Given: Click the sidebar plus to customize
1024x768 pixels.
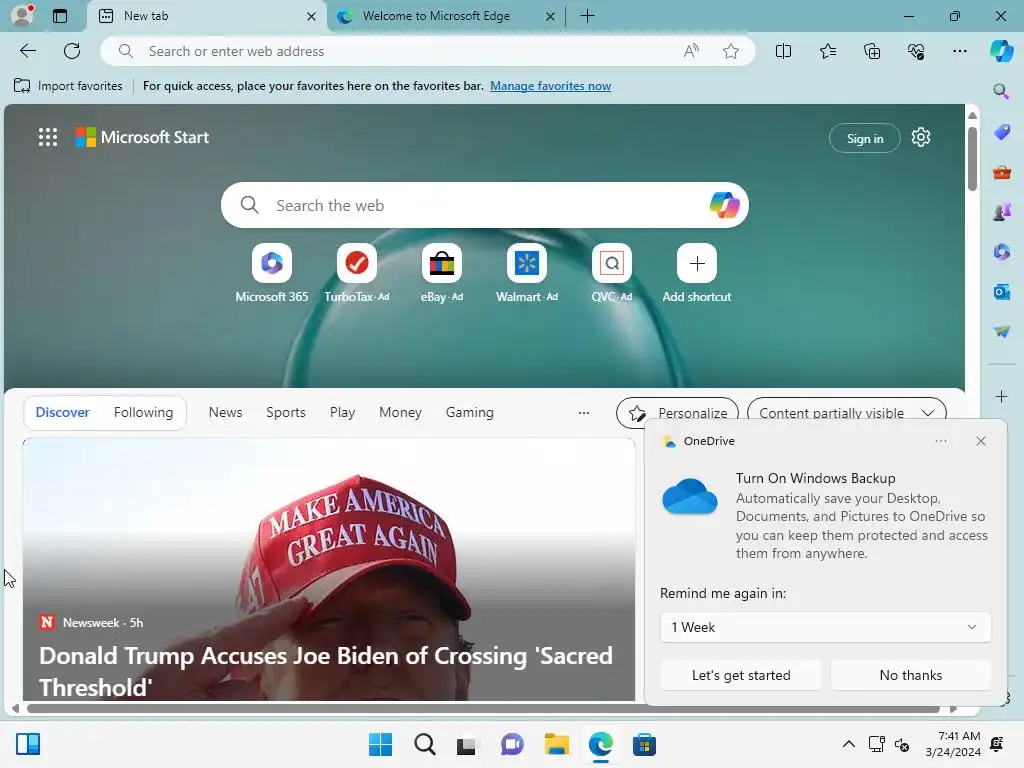Looking at the screenshot, I should (x=1001, y=396).
